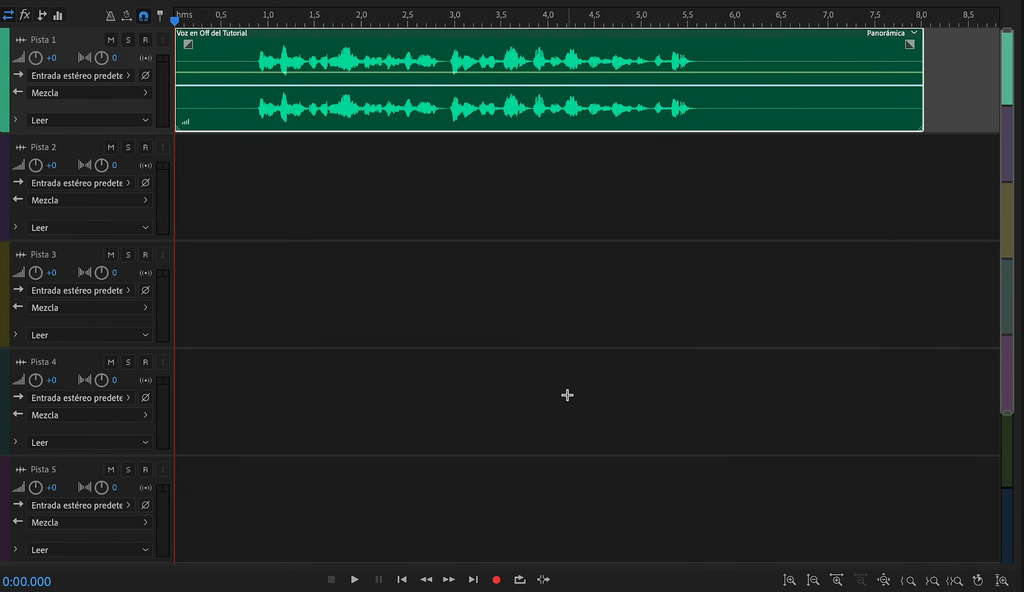Start playback with the Play button

[355, 580]
